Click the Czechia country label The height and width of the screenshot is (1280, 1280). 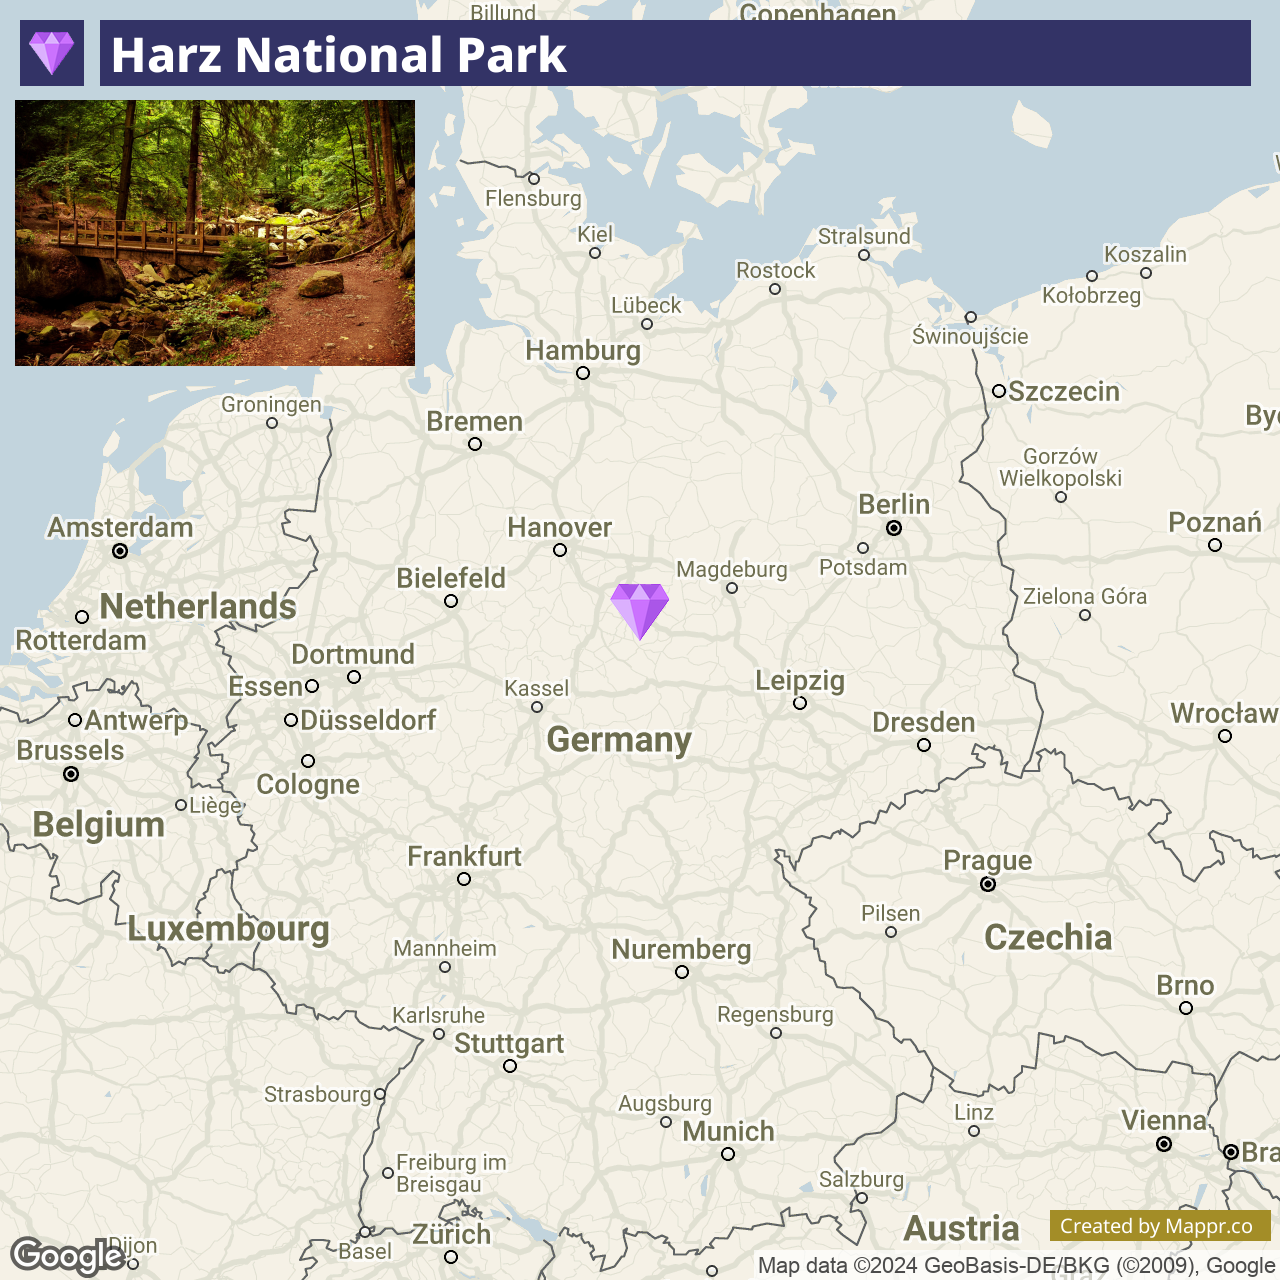tap(1048, 937)
